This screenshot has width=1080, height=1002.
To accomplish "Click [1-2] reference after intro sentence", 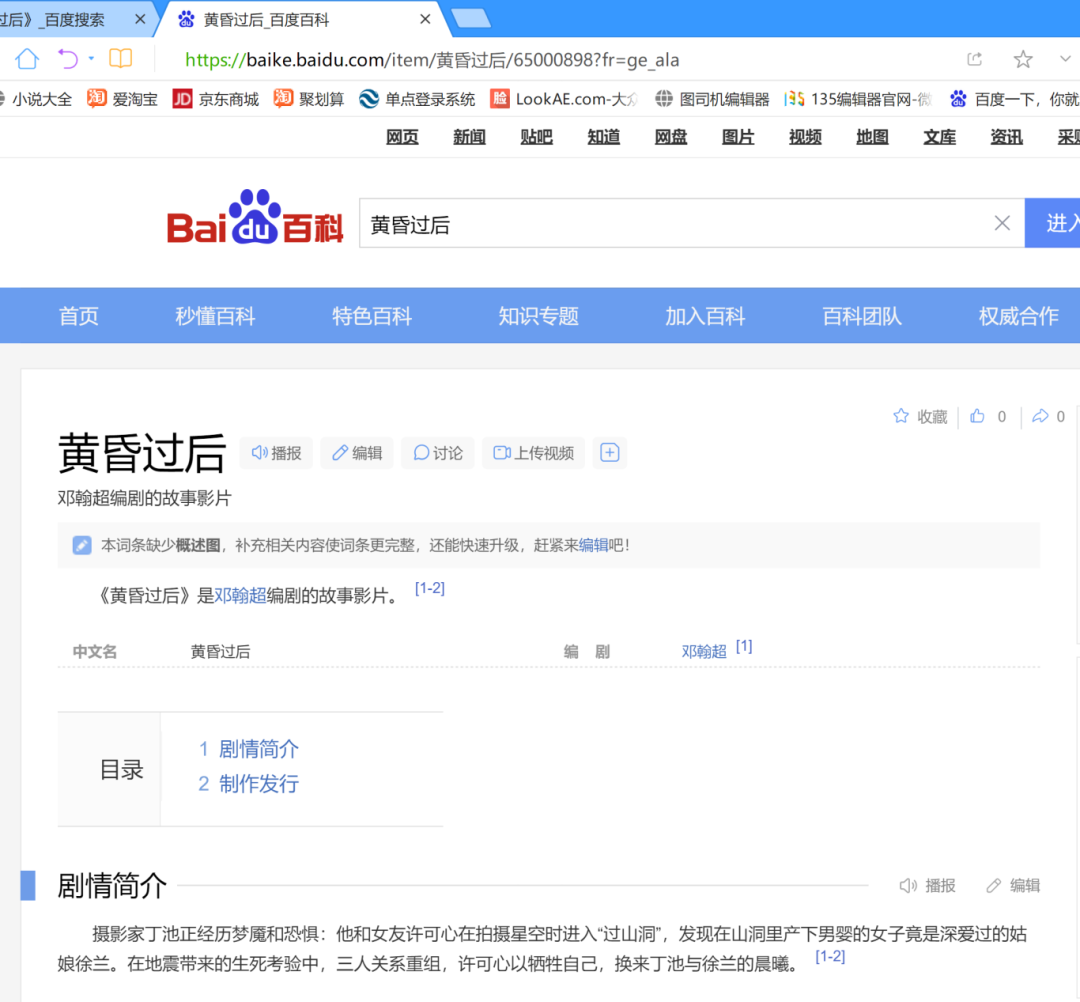I will (x=430, y=588).
